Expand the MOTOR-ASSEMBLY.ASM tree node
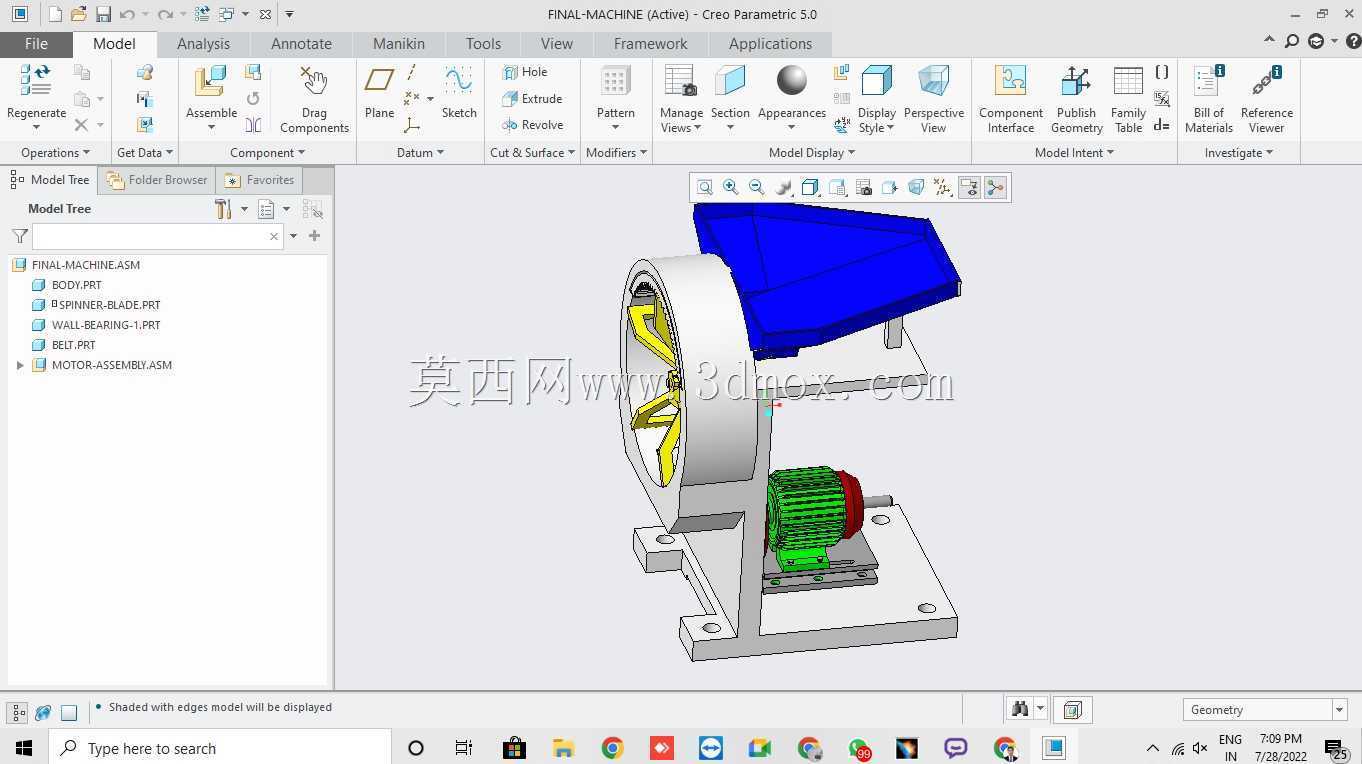This screenshot has width=1362, height=764. pos(20,365)
